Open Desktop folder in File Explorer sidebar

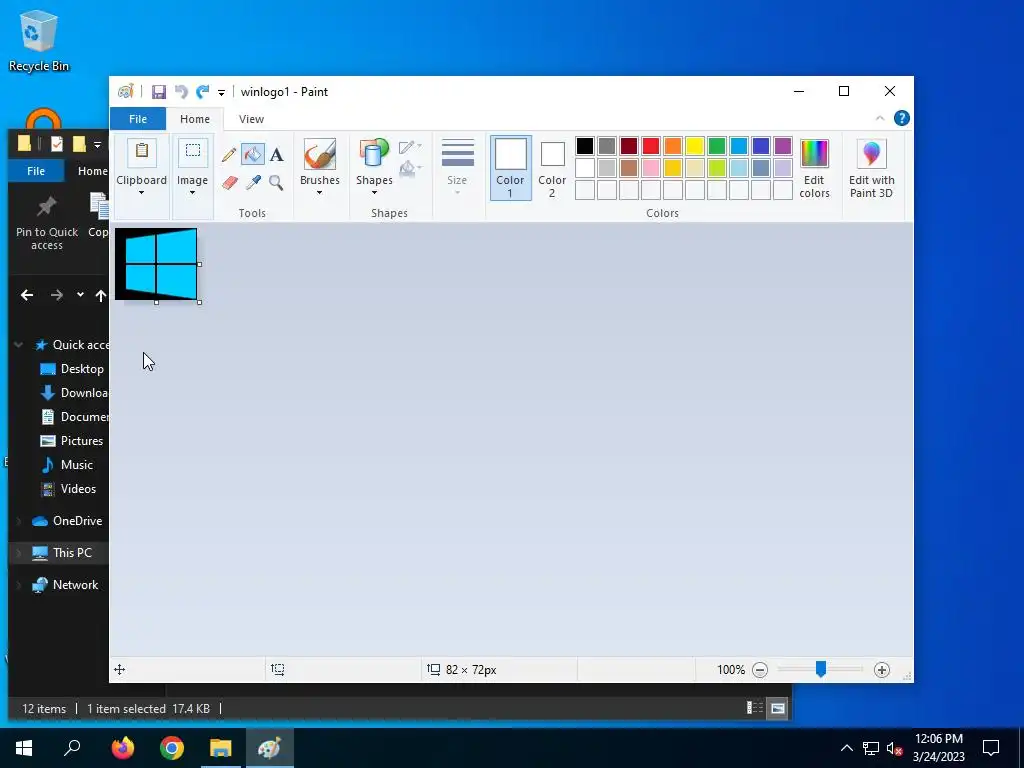click(72, 369)
